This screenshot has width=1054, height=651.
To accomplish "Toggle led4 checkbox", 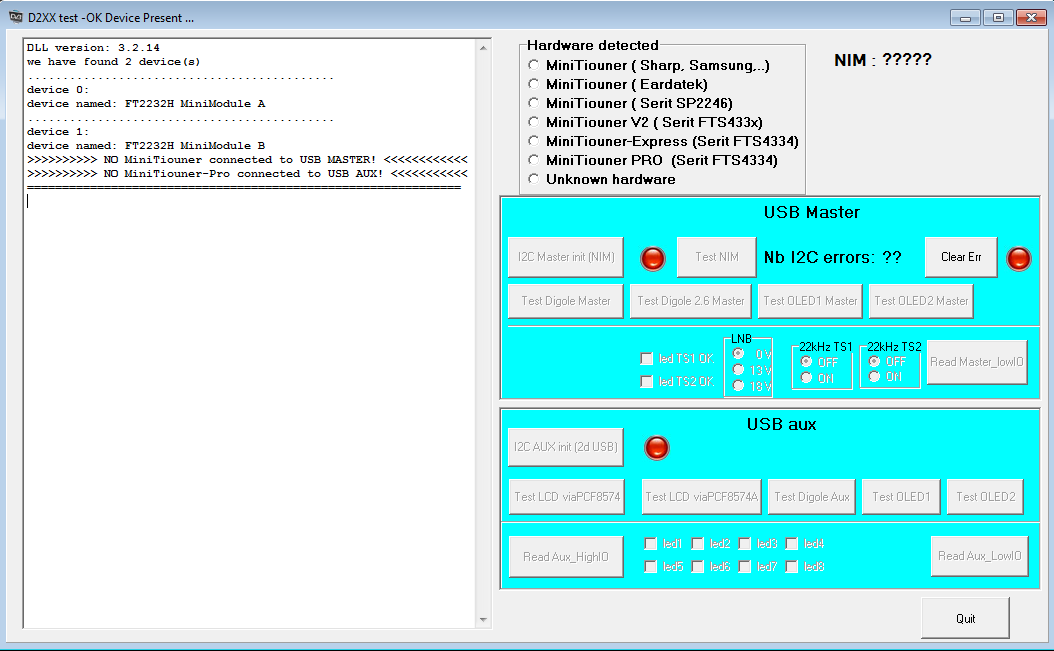I will tap(792, 543).
